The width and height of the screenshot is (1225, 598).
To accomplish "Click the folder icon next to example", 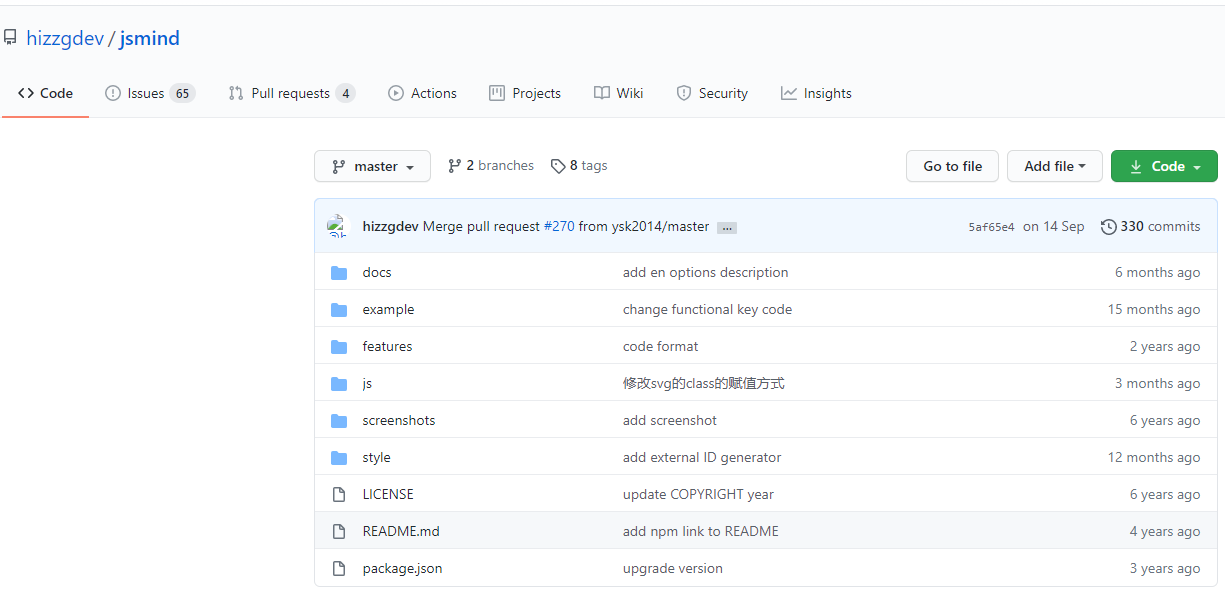I will 339,310.
